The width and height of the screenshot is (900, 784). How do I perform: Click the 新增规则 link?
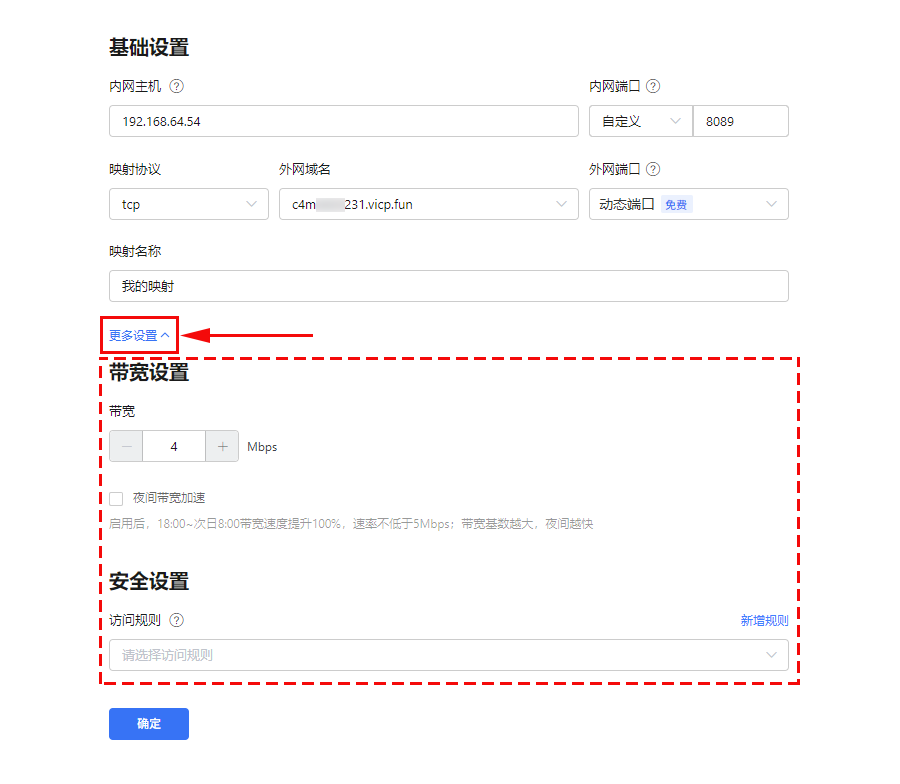coord(764,621)
